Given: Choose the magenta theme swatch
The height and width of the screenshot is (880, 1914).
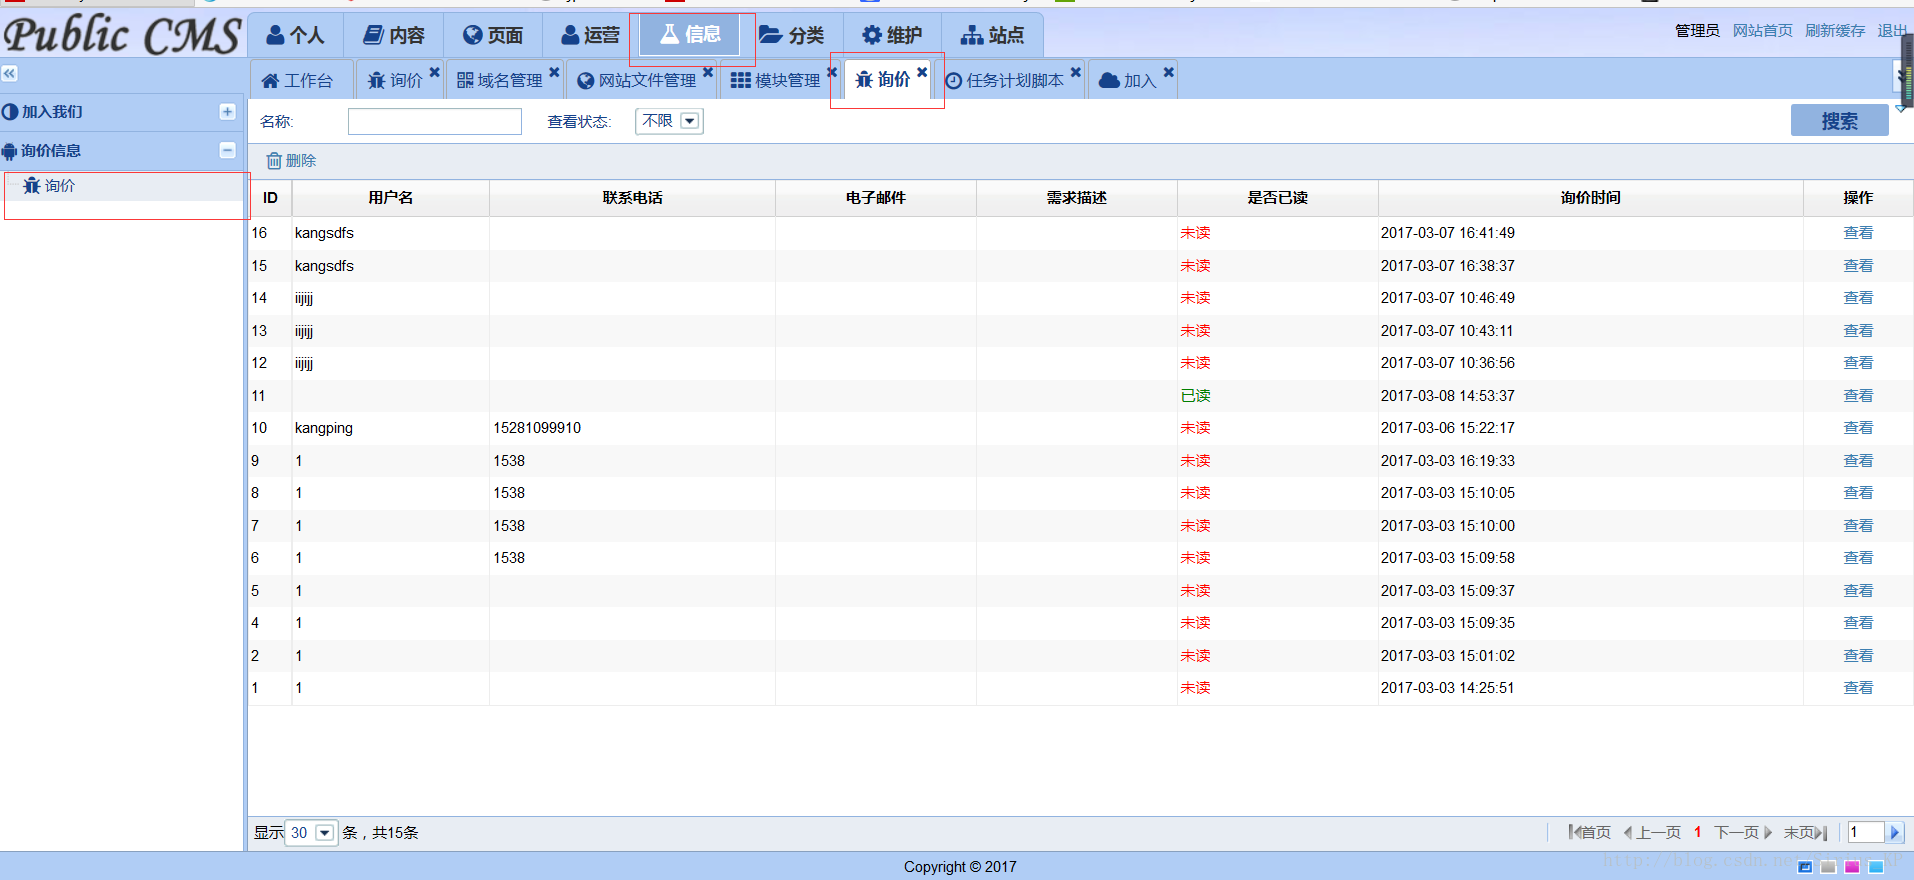Looking at the screenshot, I should coord(1852,867).
